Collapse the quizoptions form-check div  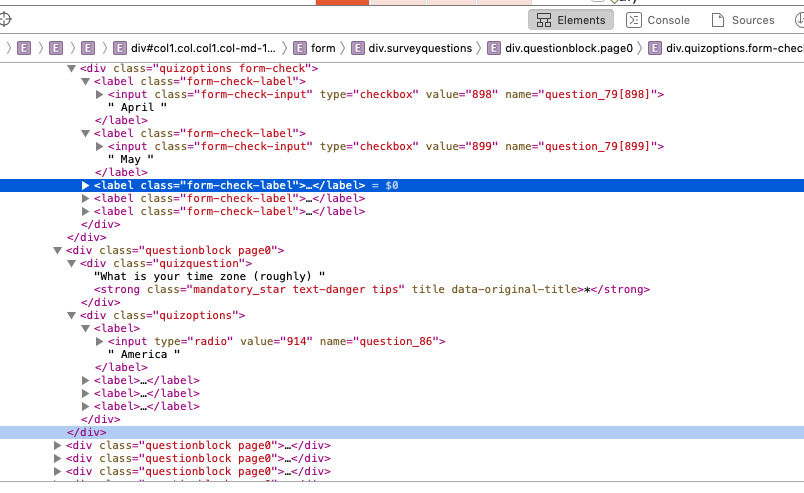72,68
